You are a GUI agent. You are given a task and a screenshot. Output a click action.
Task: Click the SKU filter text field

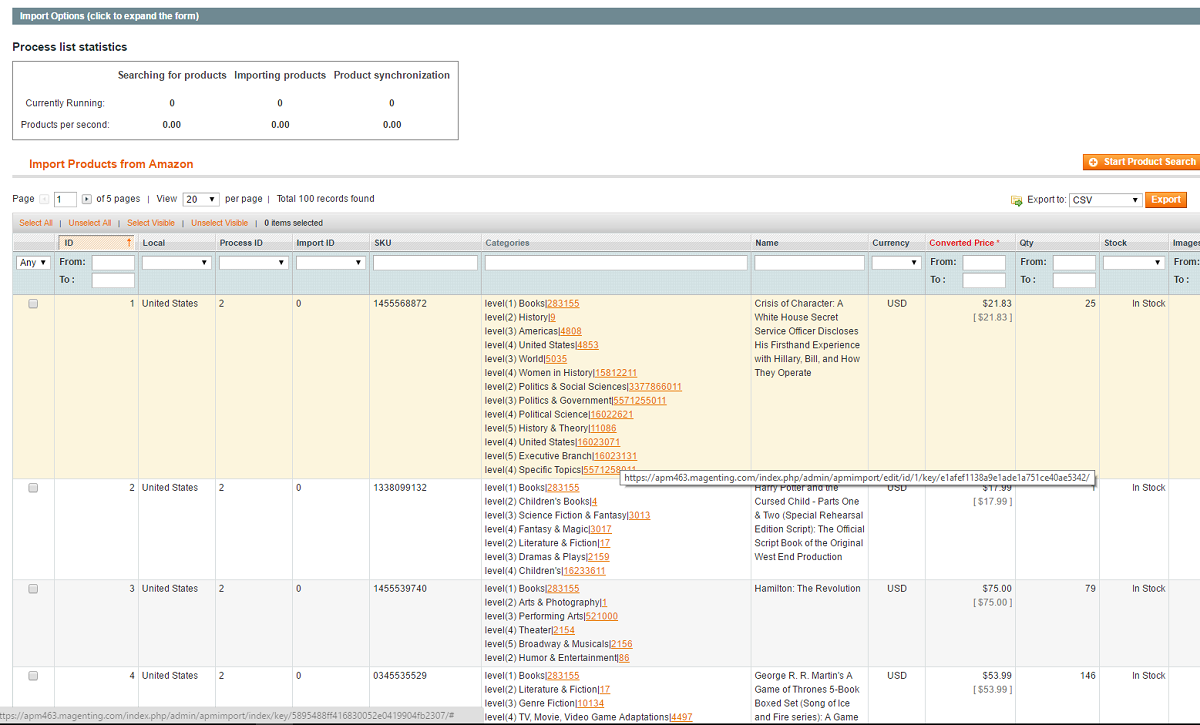coord(425,263)
